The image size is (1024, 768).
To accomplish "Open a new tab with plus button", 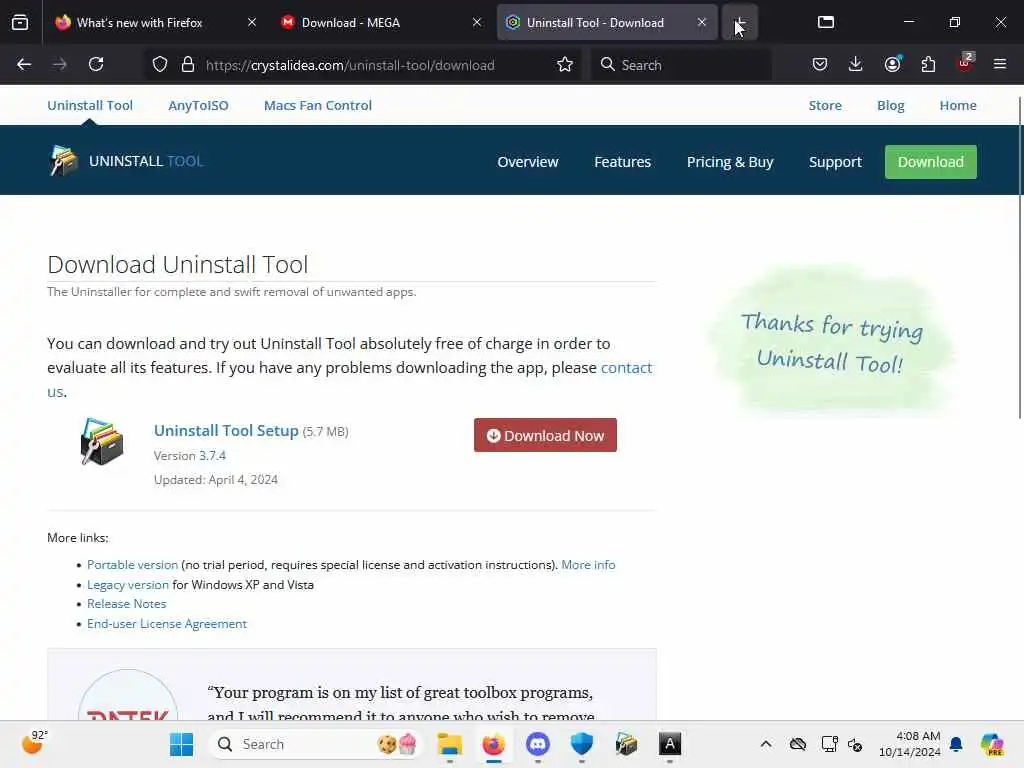I will coord(739,22).
